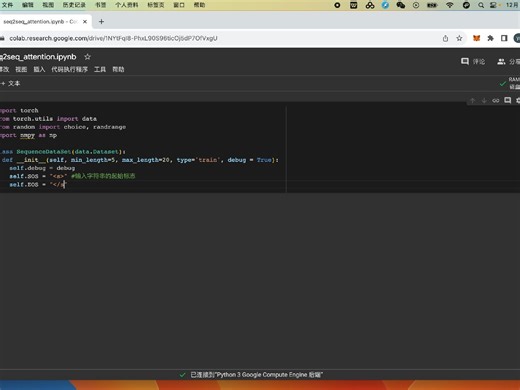
Task: Open the macOS 窗口 (Window) menu
Action: tap(179, 5)
